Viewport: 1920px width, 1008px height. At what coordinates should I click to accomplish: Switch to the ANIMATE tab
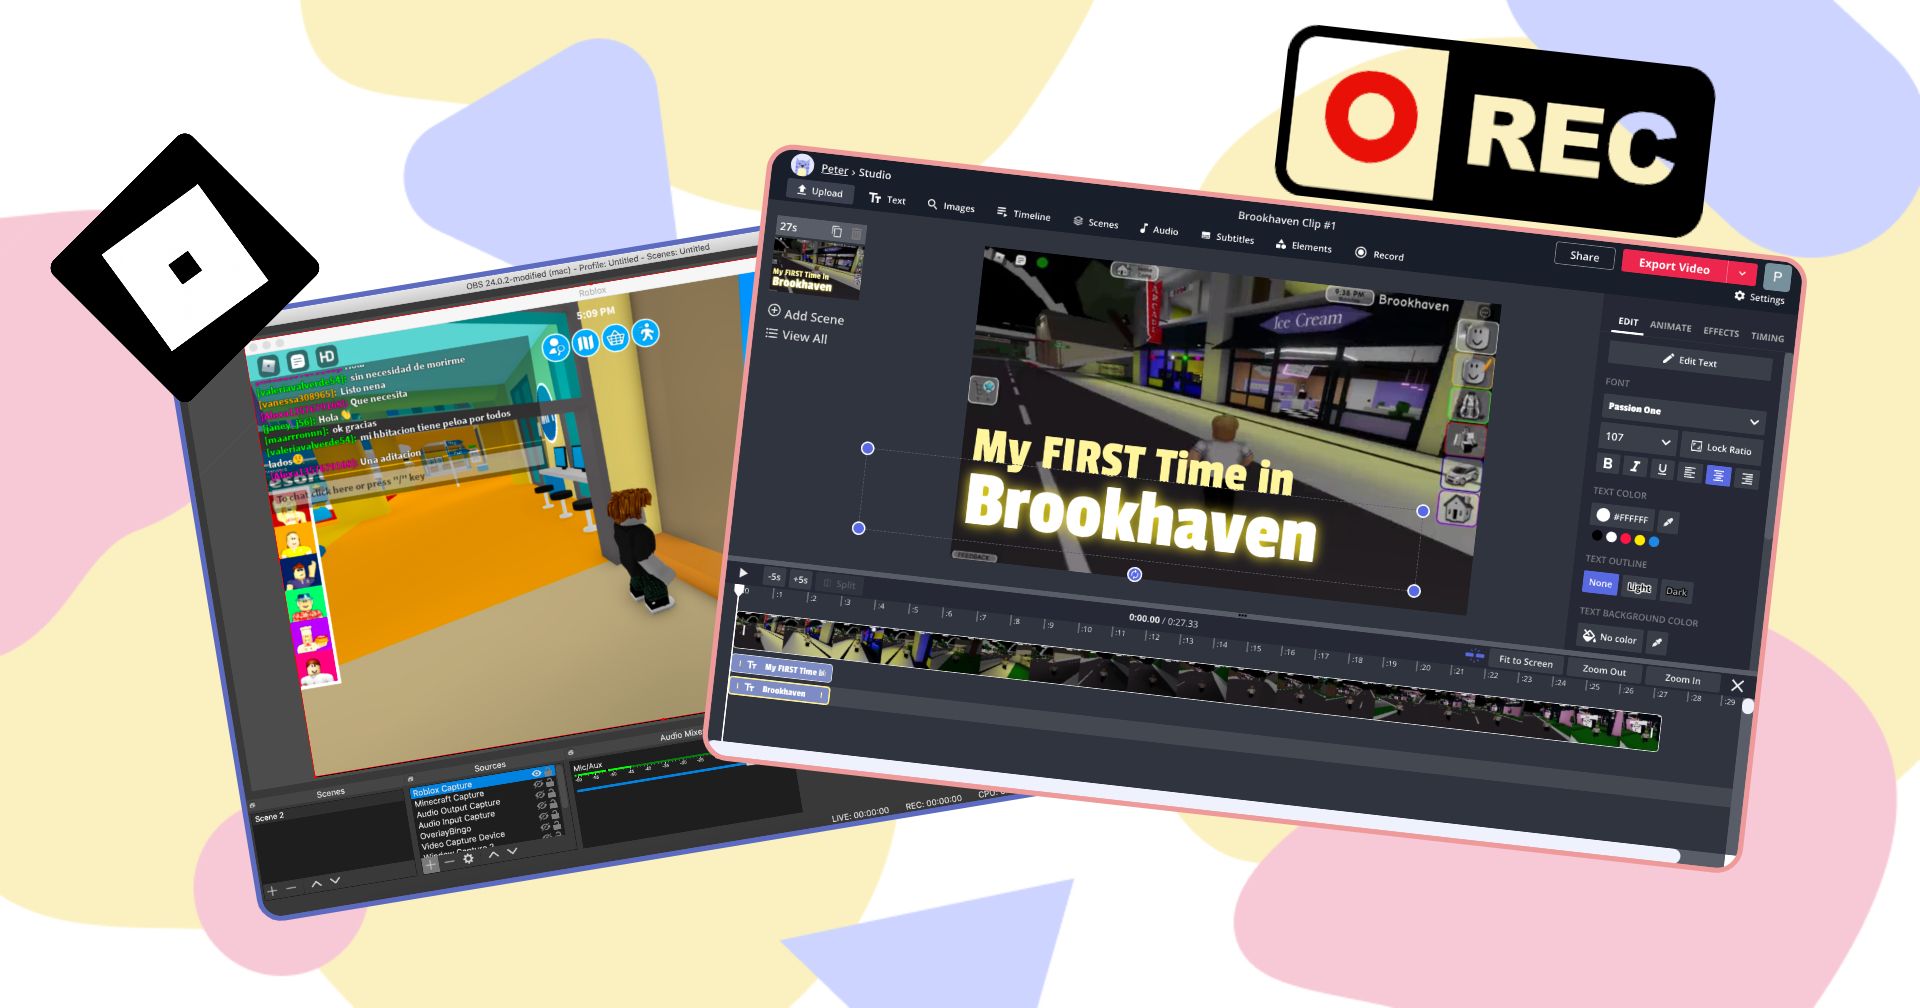(1670, 326)
